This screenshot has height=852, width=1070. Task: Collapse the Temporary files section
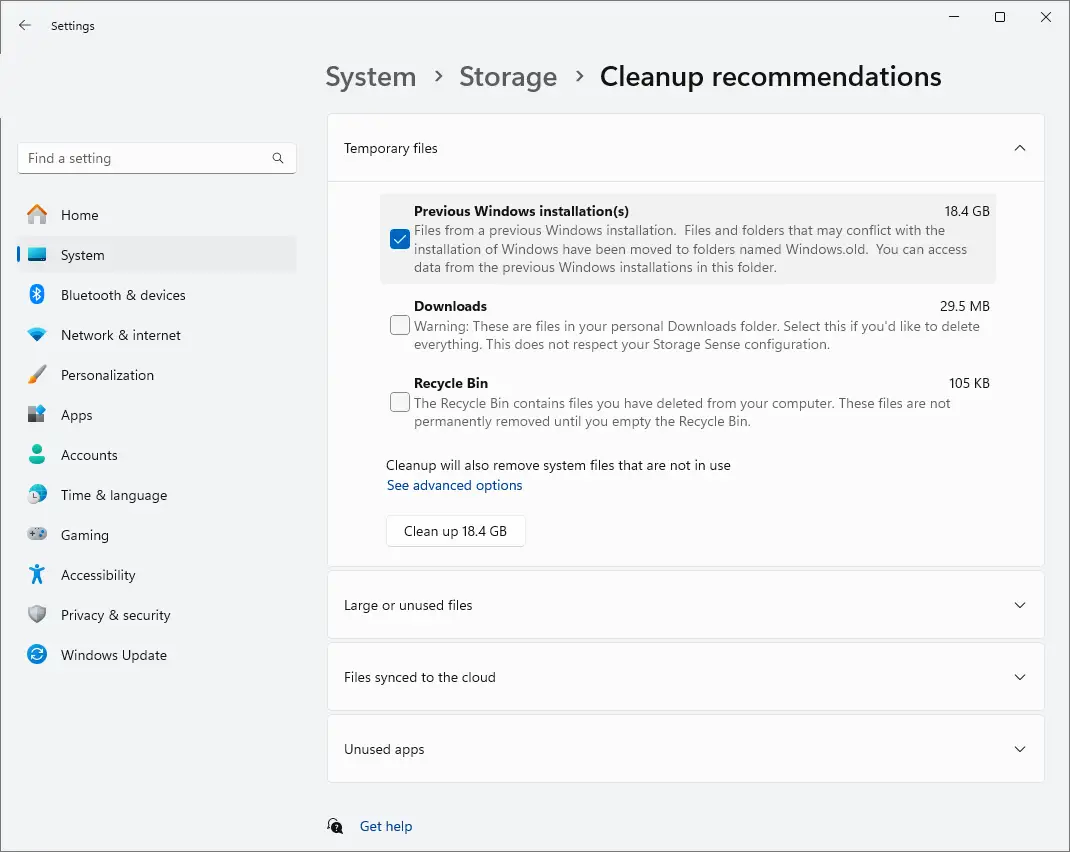point(1020,148)
